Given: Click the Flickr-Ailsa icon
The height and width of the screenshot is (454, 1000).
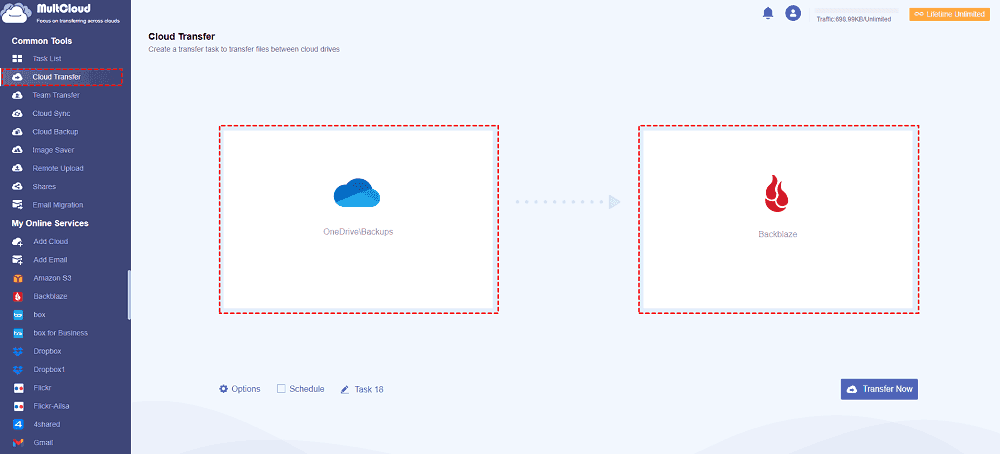Looking at the screenshot, I should click(18, 406).
